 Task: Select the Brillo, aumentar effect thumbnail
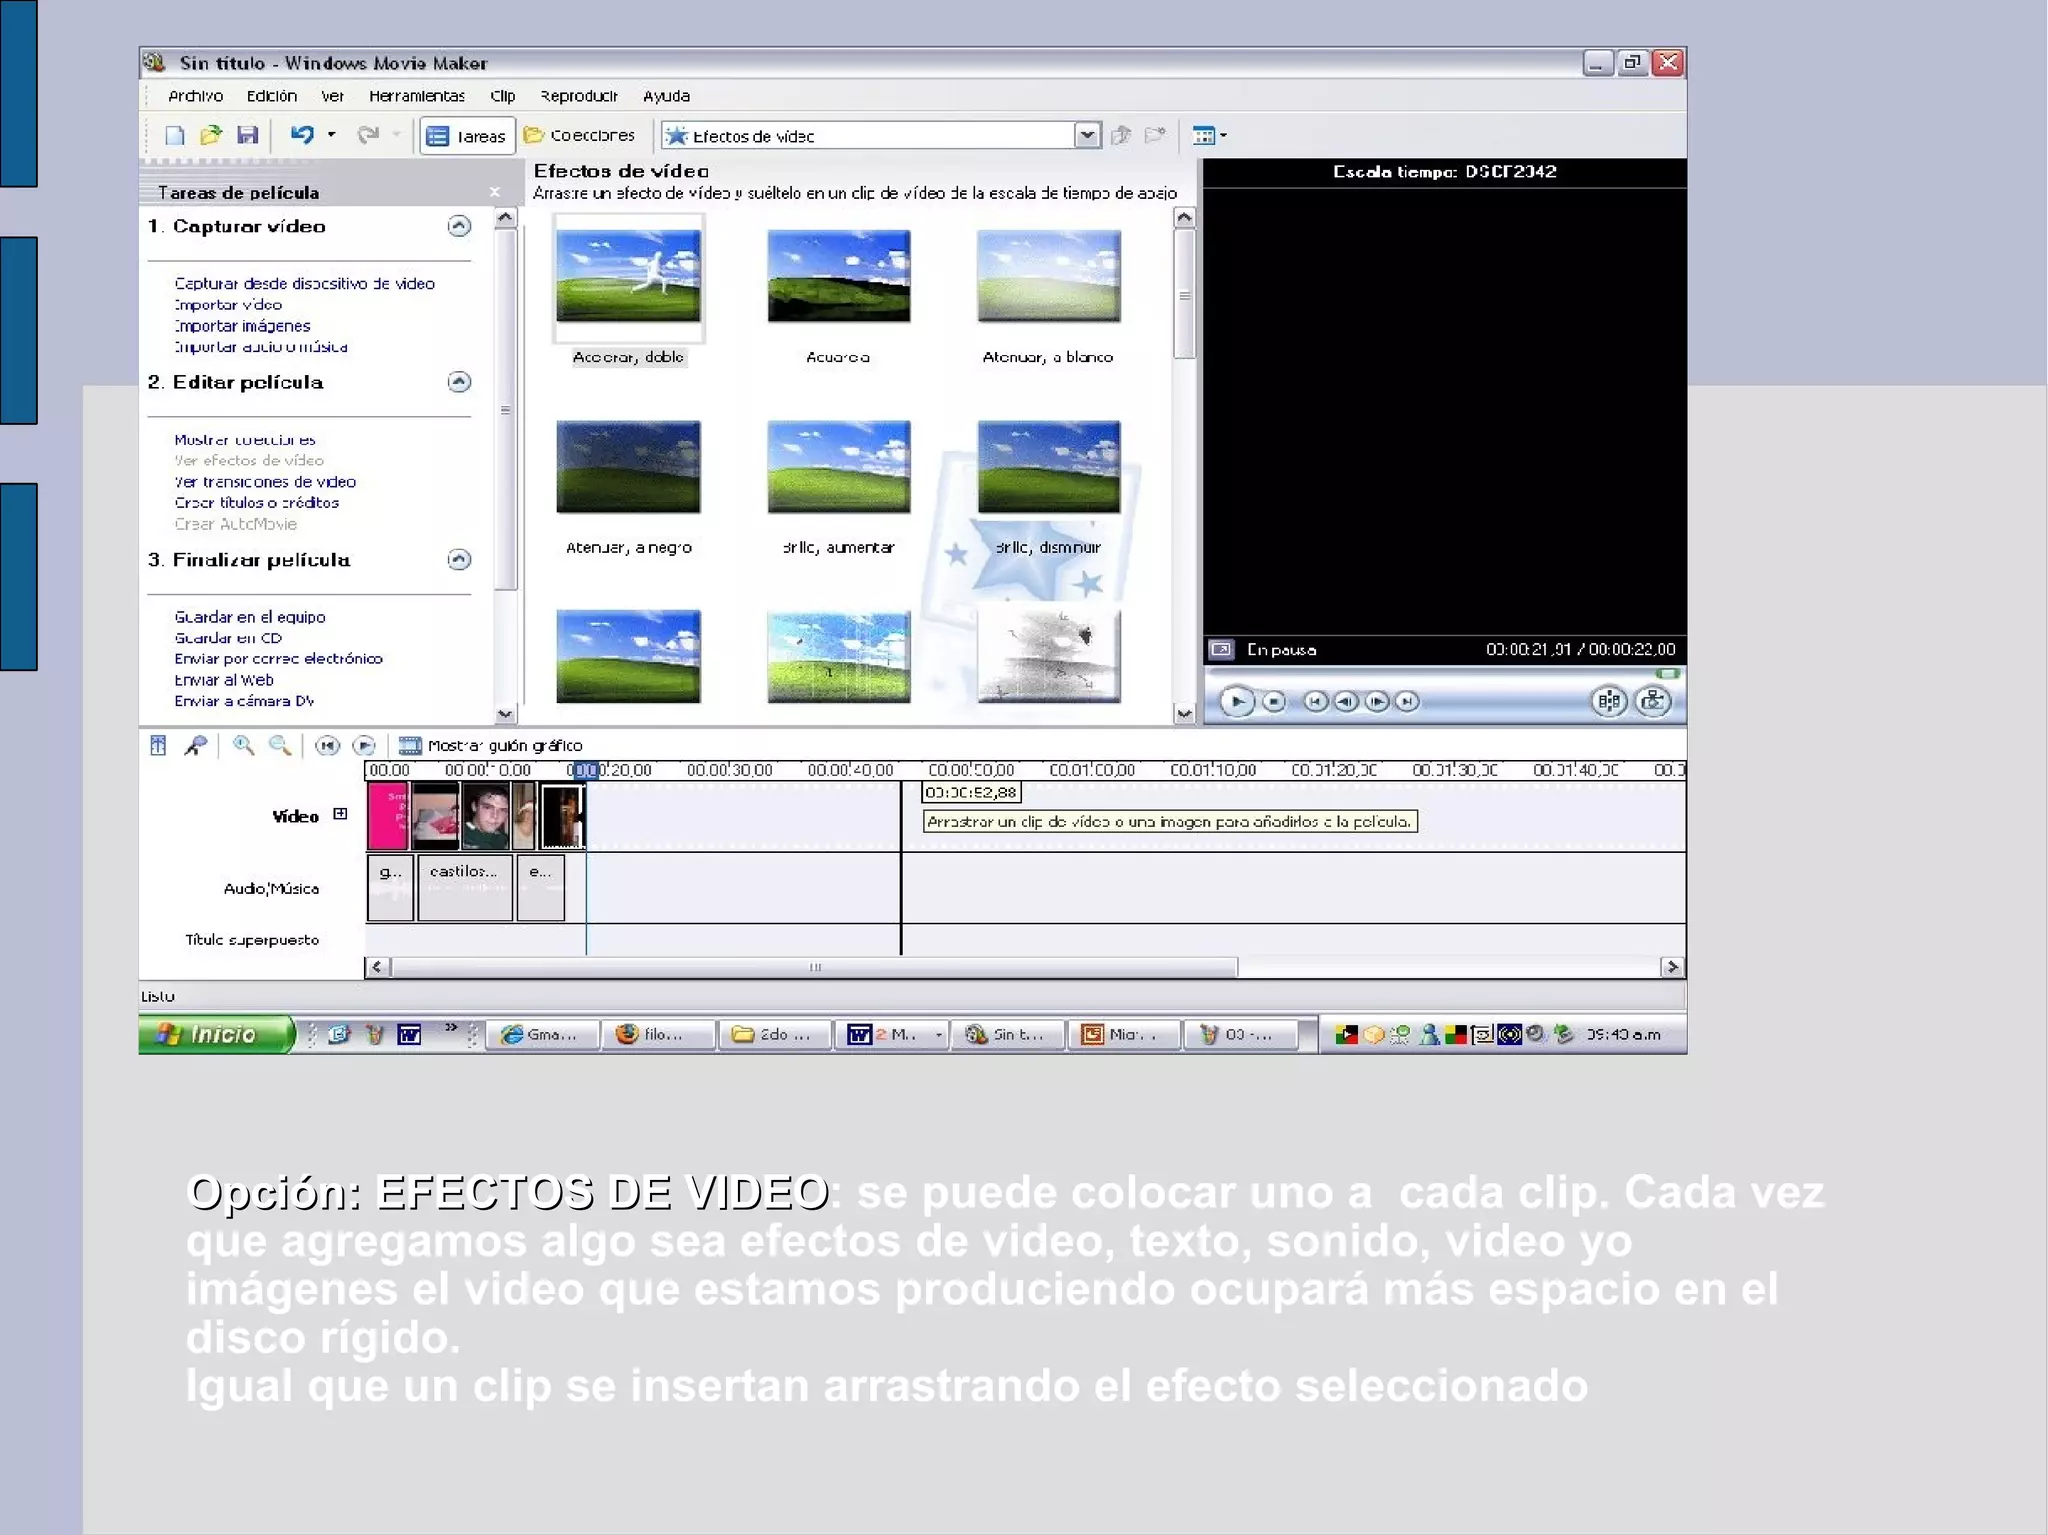[838, 467]
